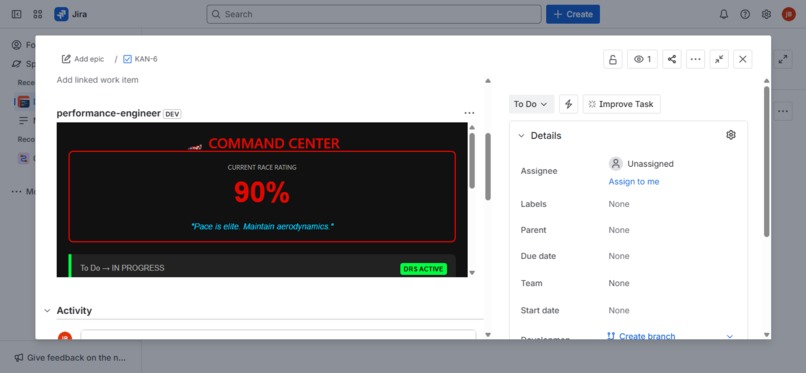The height and width of the screenshot is (373, 806).
Task: Open the notifications bell
Action: point(724,14)
